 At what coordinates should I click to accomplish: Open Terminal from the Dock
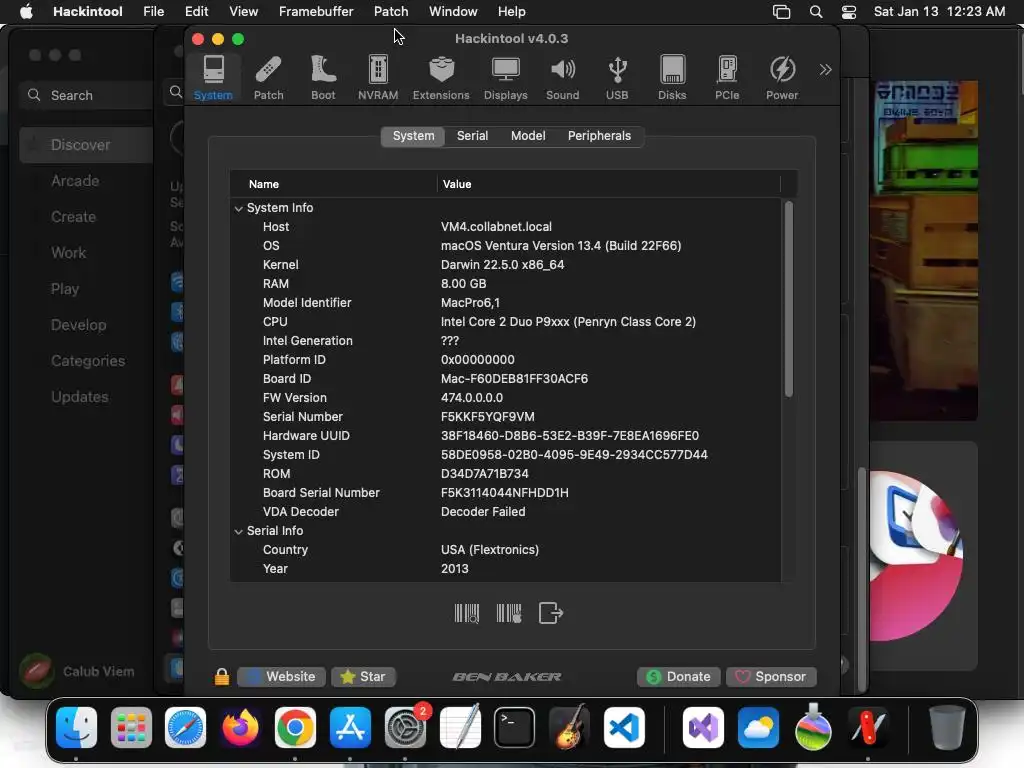tap(514, 728)
